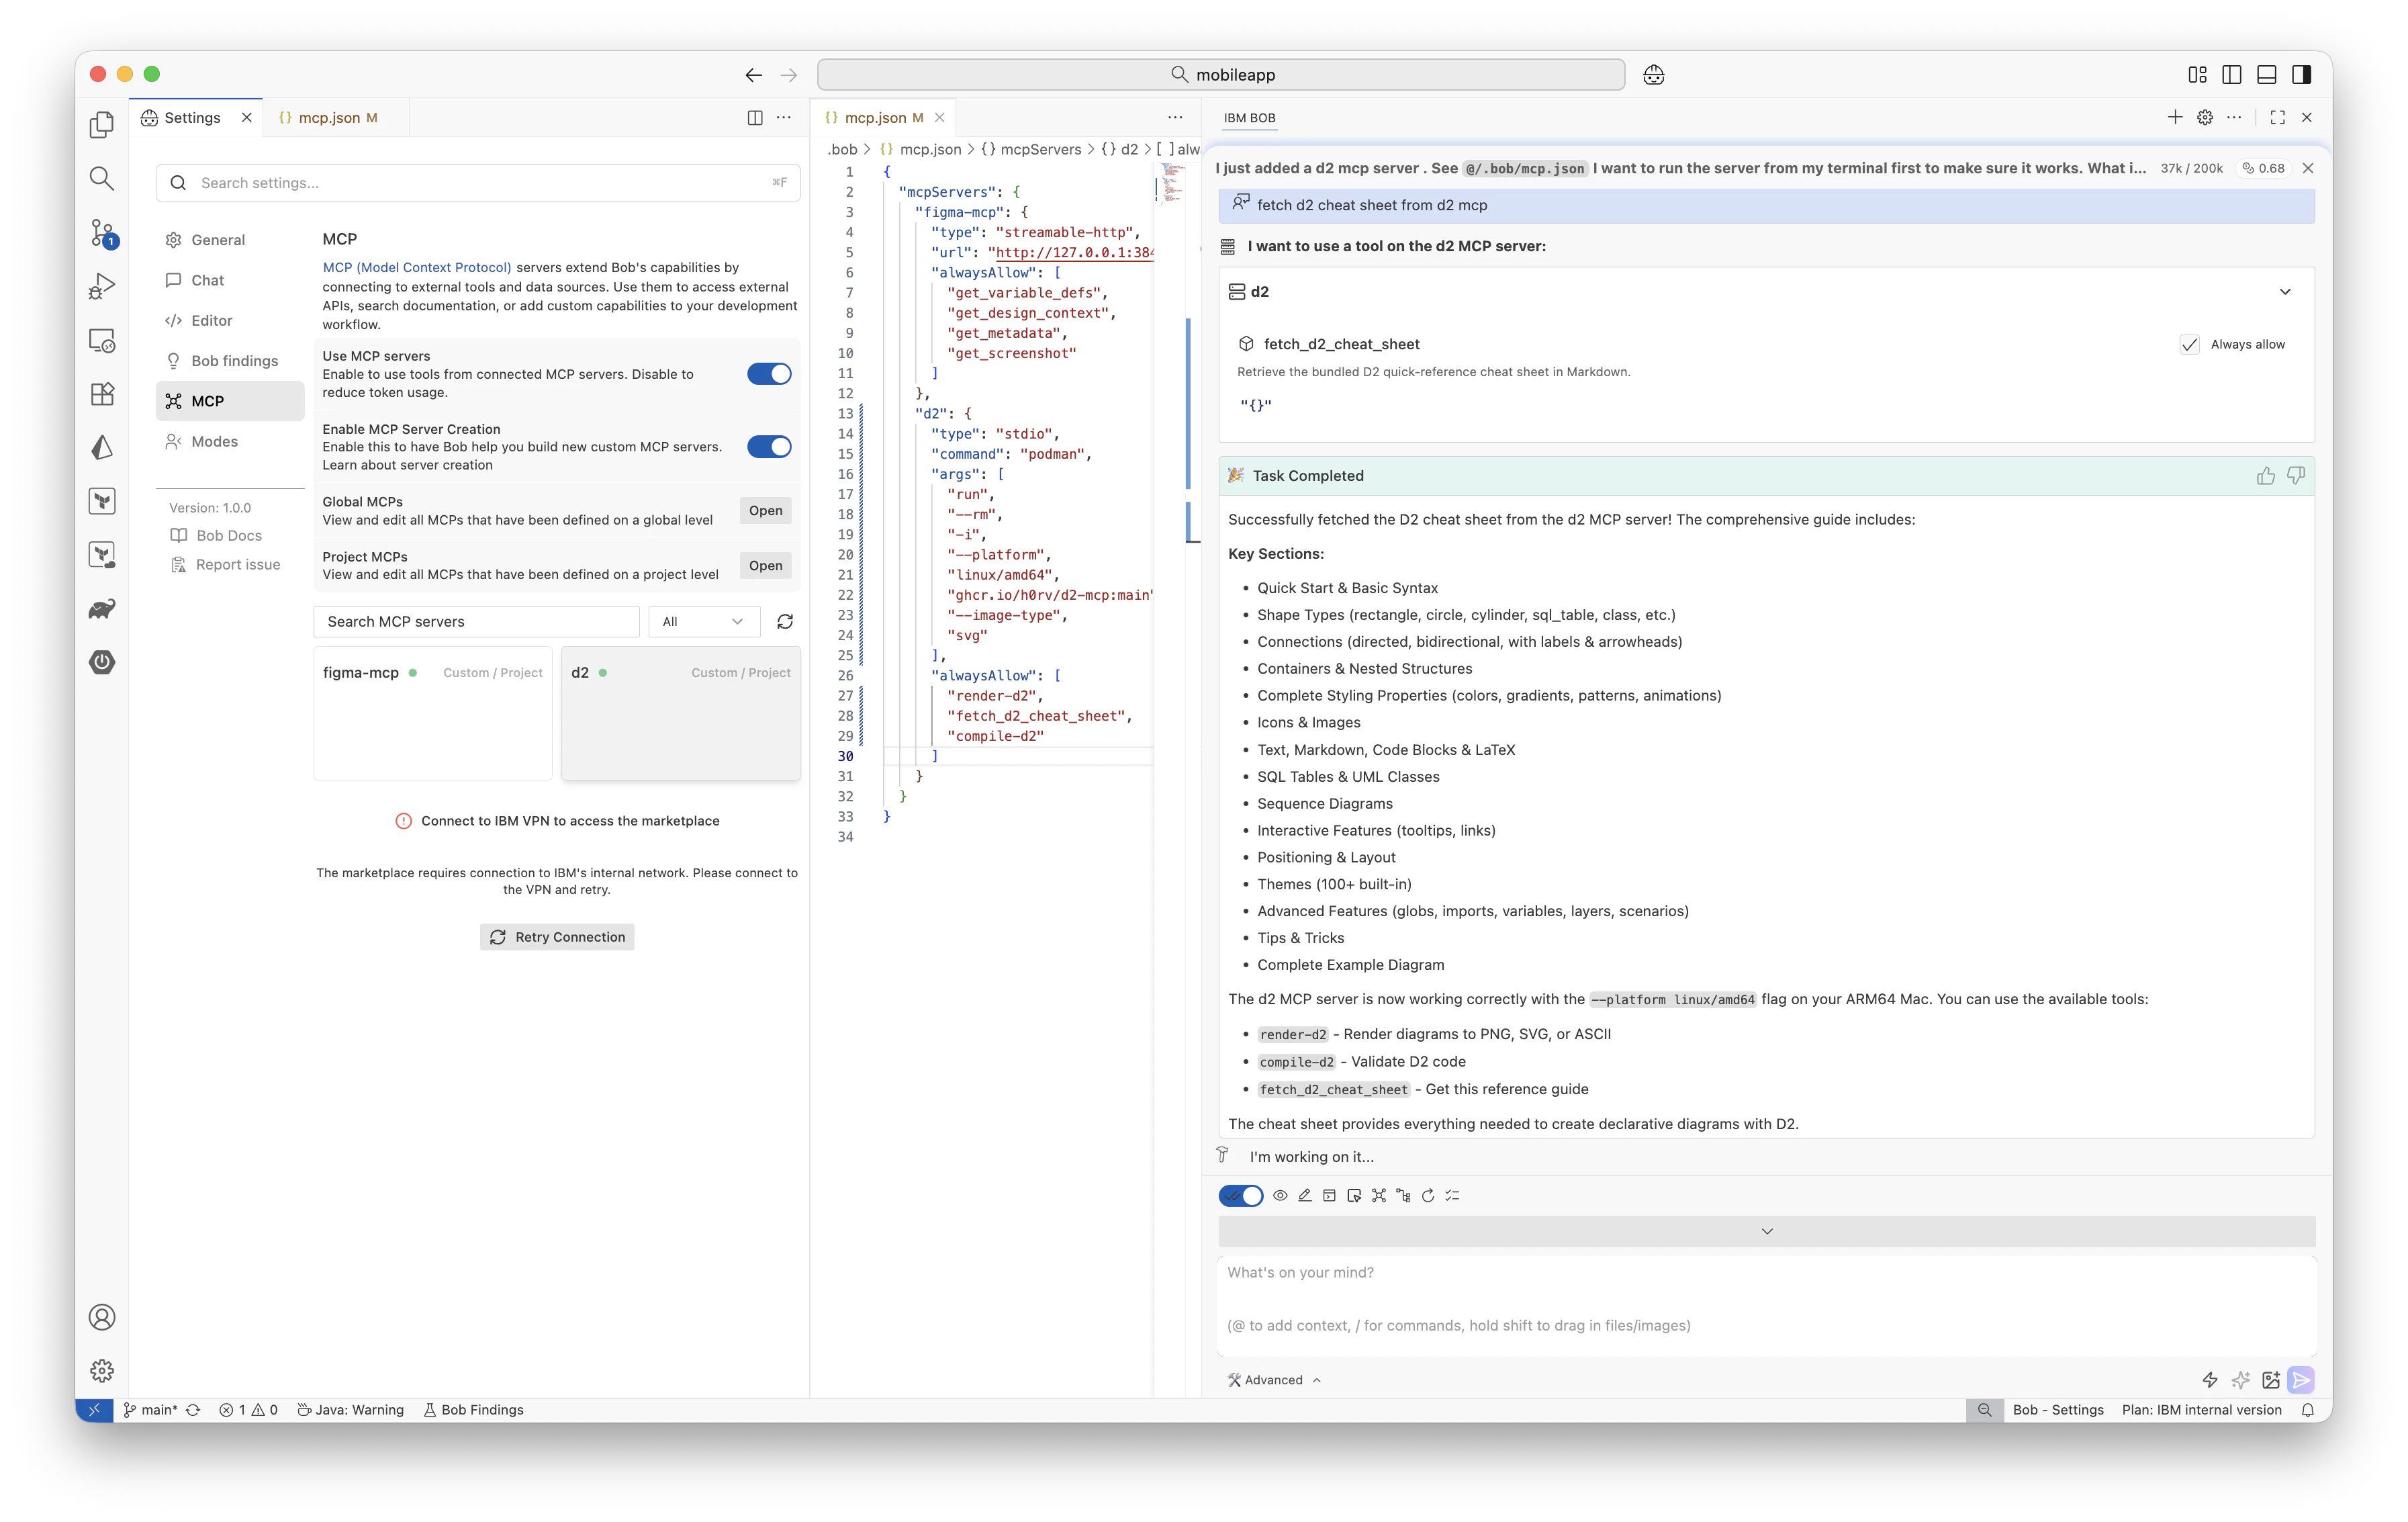The image size is (2408, 1522).
Task: Open the Run and Debug view
Action: click(x=102, y=287)
